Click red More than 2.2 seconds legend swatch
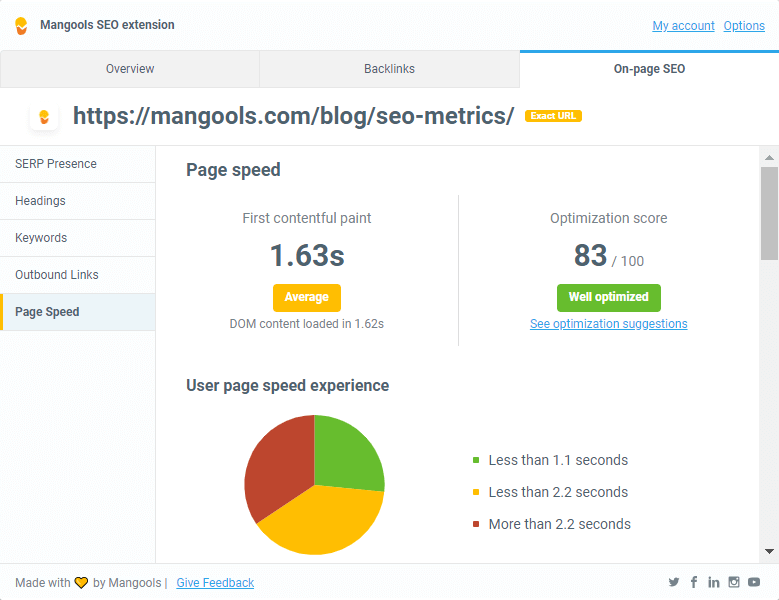This screenshot has height=600, width=779. [476, 524]
